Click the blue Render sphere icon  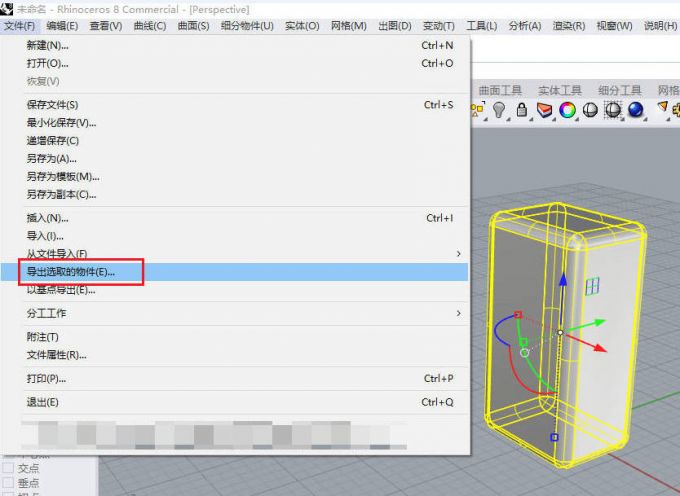(636, 110)
